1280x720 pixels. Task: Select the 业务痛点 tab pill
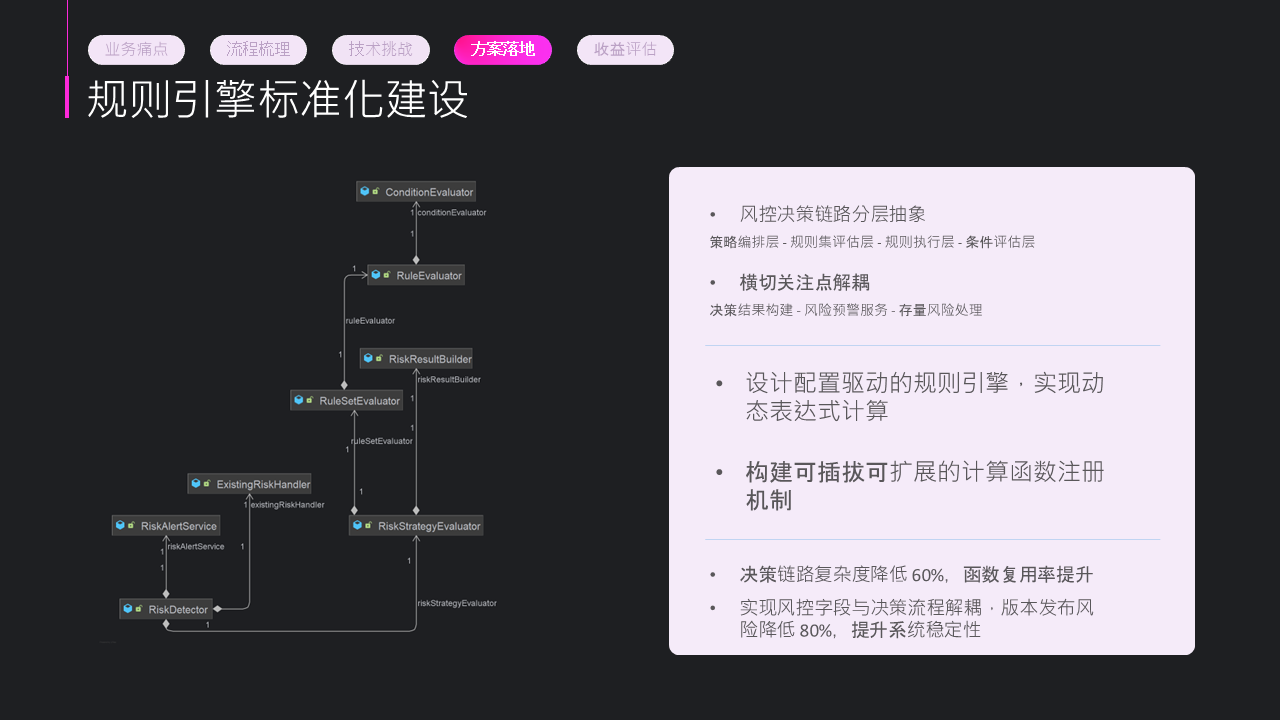(136, 50)
